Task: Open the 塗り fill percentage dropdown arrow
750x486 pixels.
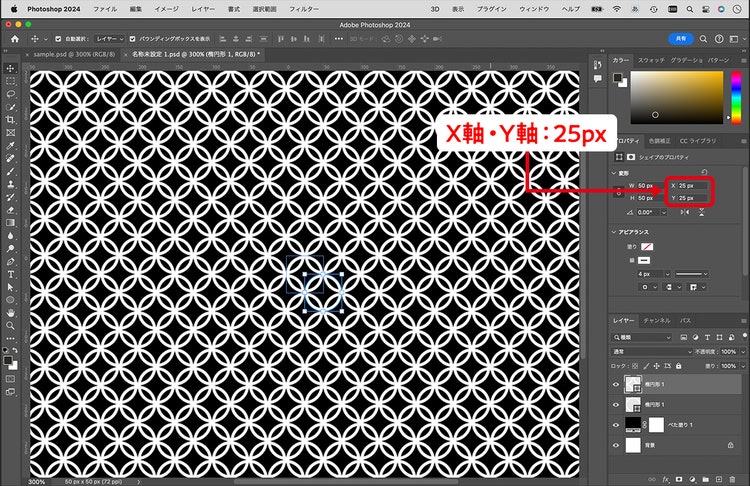Action: (742, 366)
